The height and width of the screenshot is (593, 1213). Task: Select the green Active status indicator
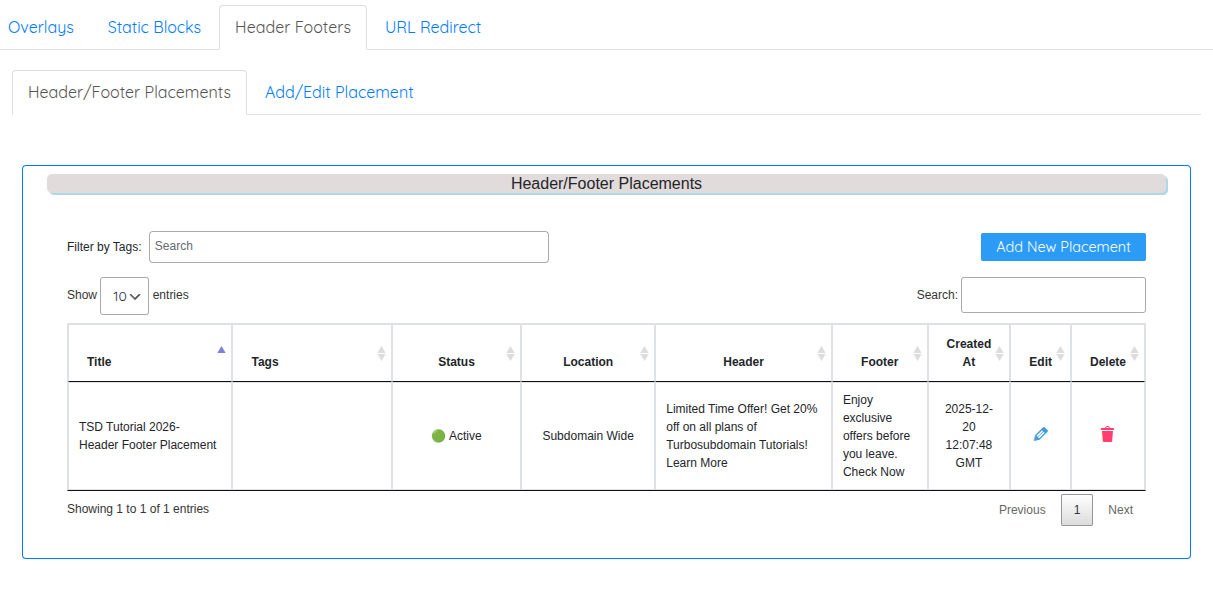(440, 435)
